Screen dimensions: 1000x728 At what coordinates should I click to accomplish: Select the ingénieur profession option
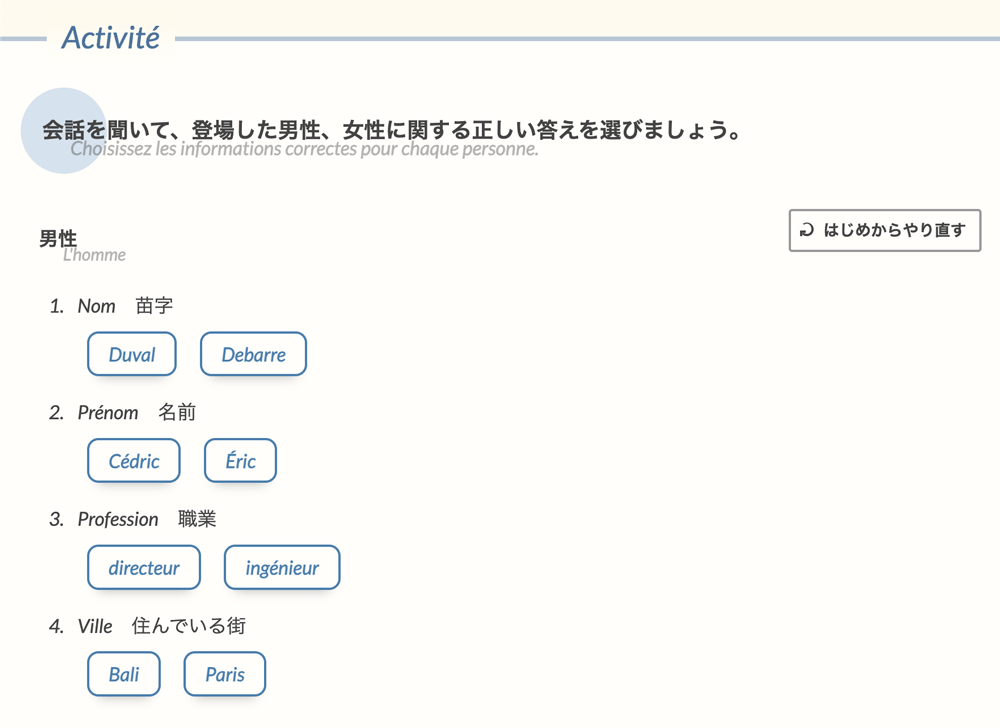[282, 568]
